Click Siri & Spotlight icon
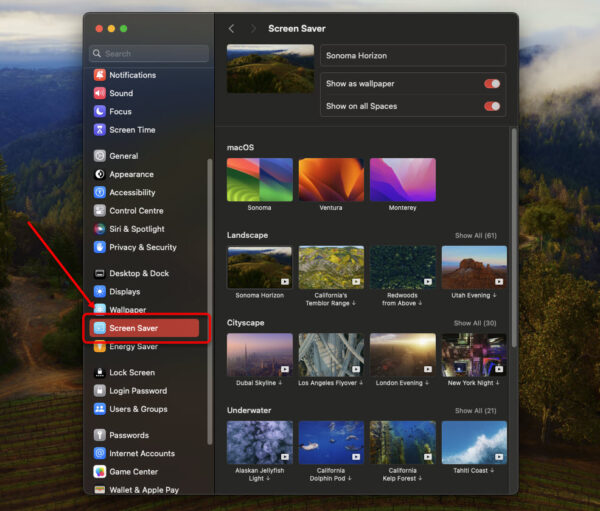This screenshot has height=511, width=600. click(x=99, y=229)
